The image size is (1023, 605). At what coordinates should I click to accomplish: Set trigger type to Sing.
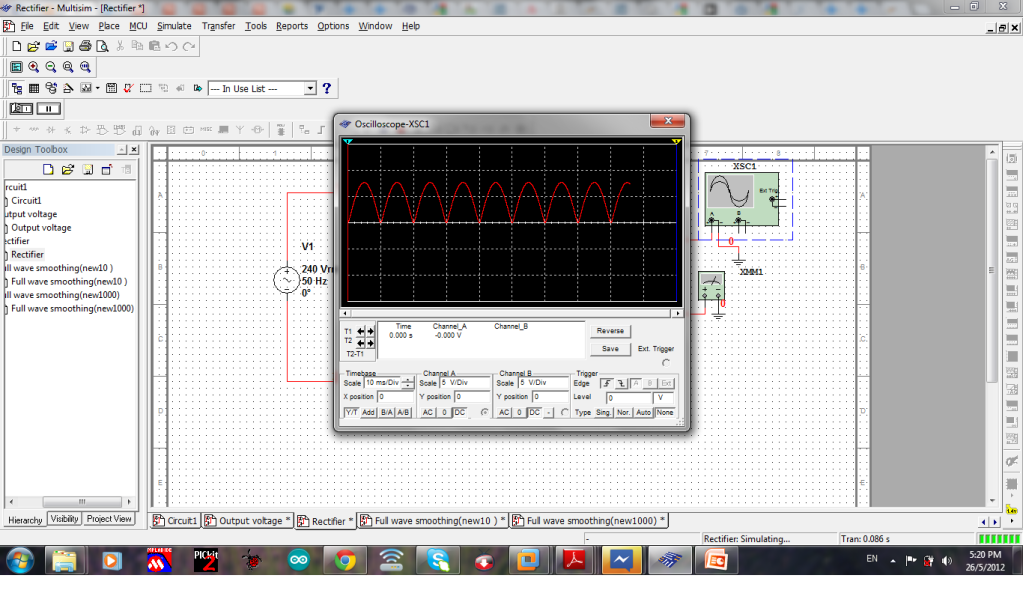tap(603, 412)
